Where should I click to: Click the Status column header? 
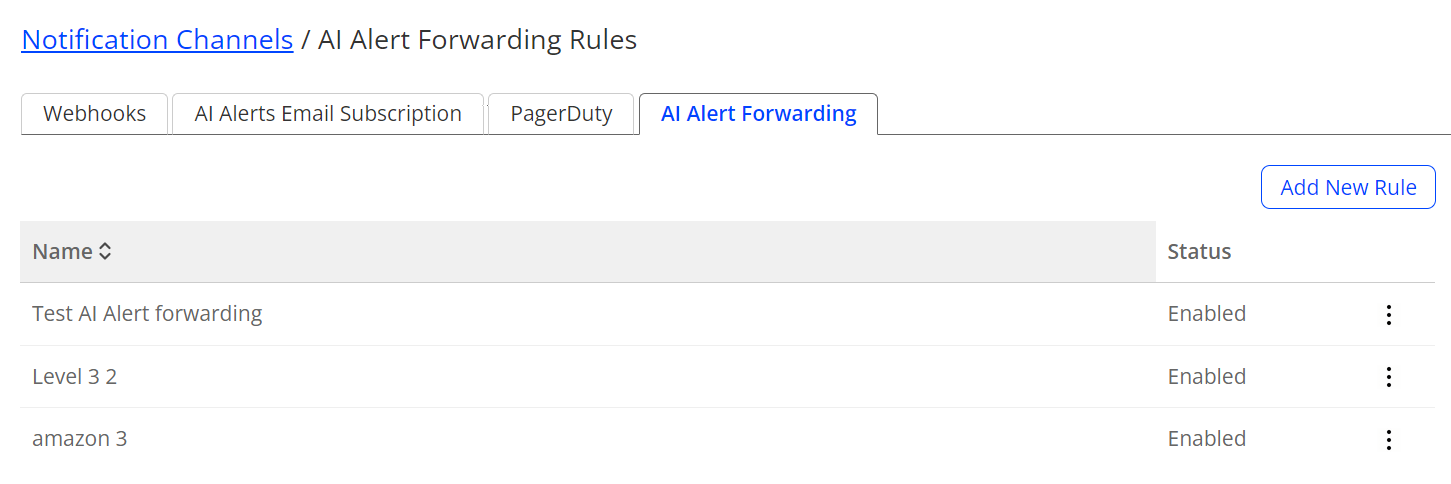(x=1199, y=252)
